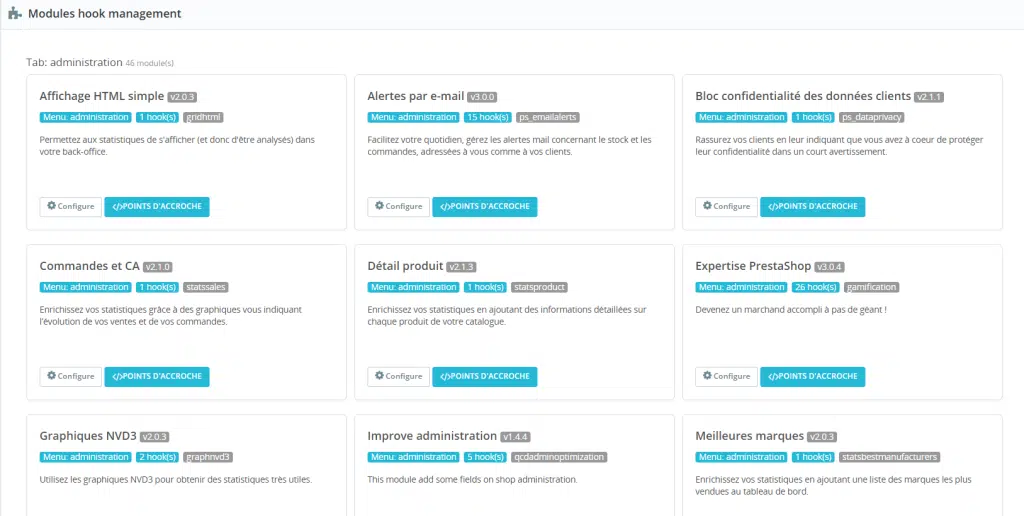Click the Graphiques NVD3 module title

(x=87, y=436)
